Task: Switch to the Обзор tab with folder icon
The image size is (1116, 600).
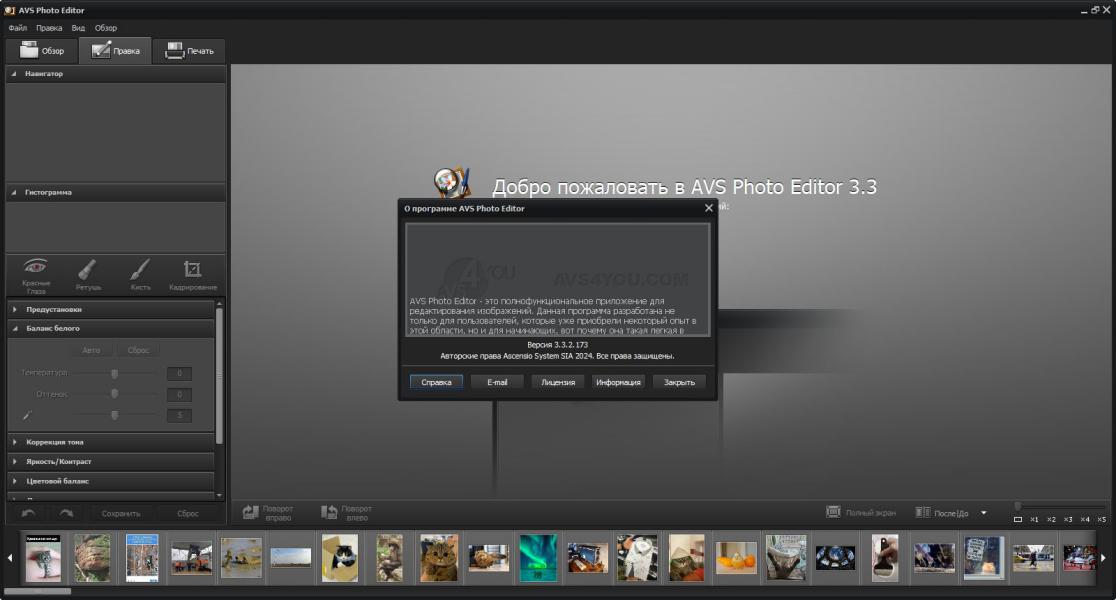Action: point(42,51)
